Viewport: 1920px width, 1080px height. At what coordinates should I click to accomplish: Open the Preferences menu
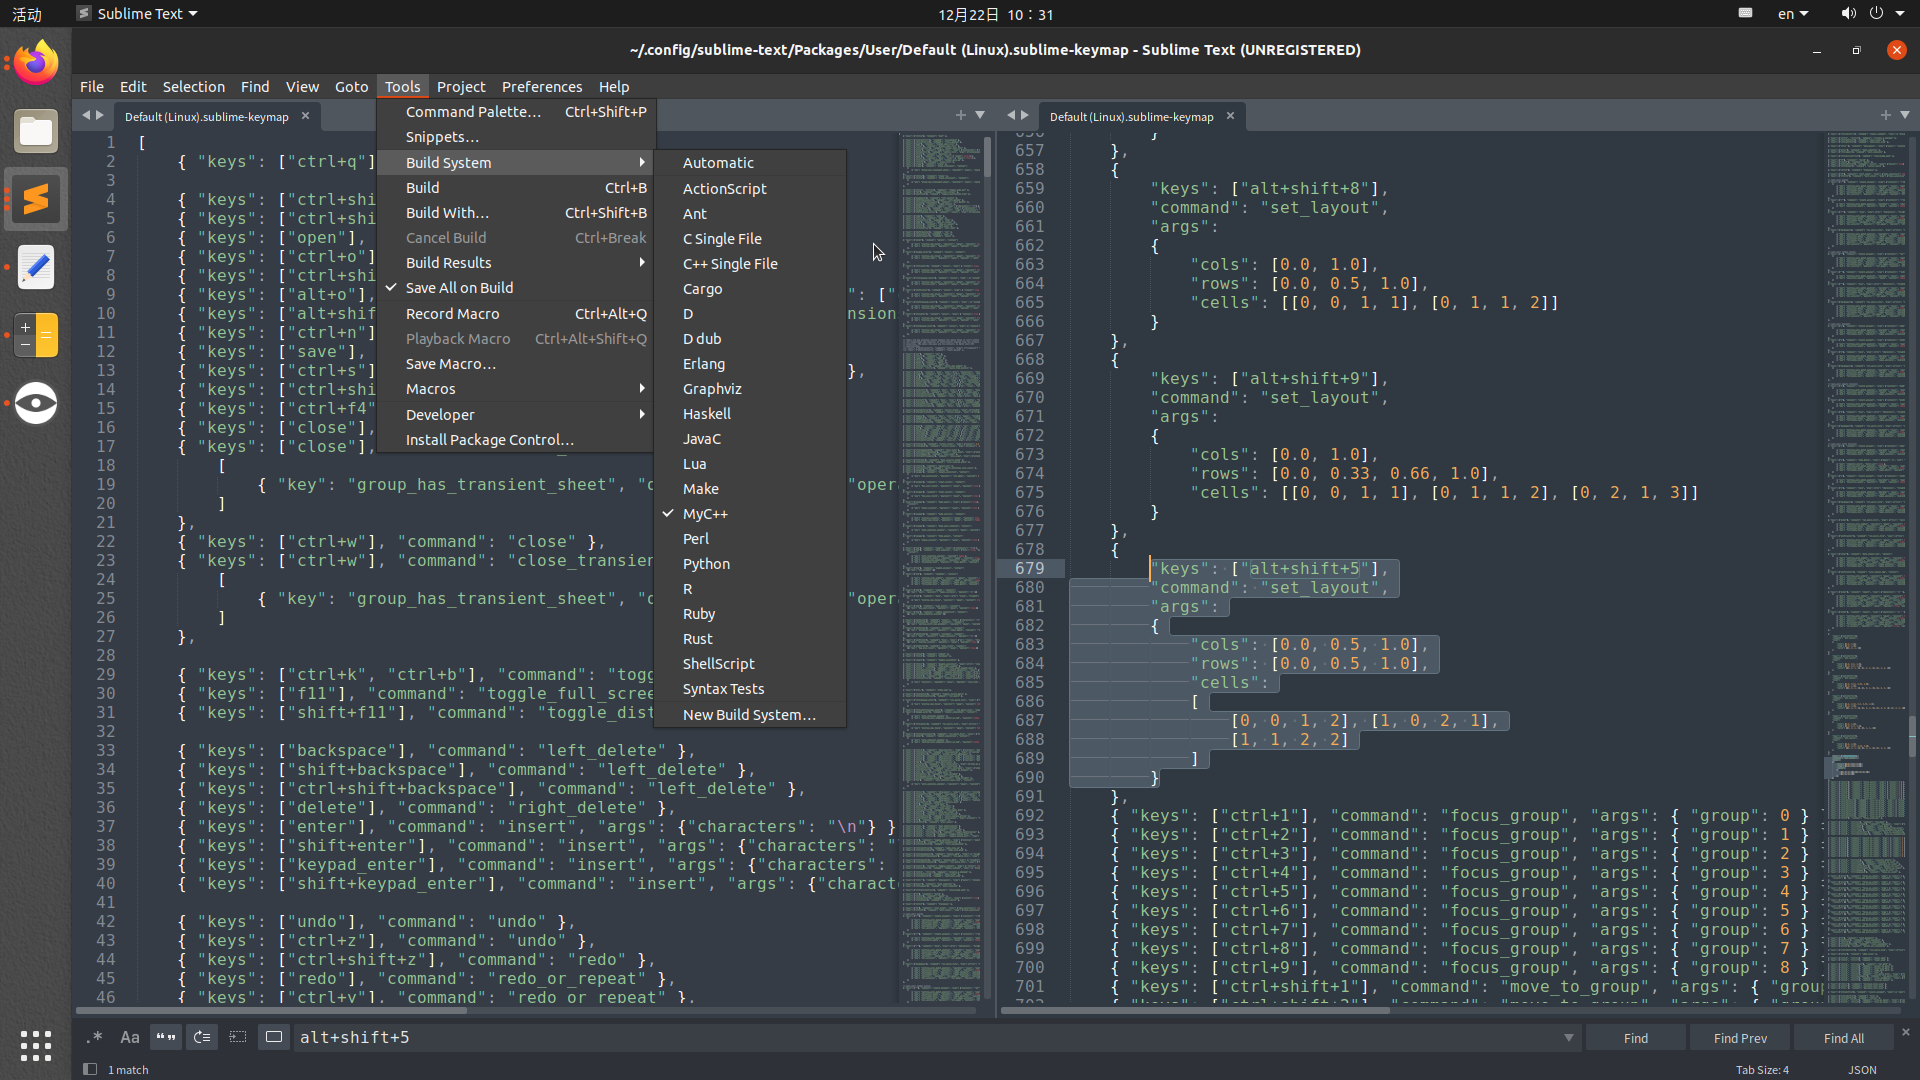[541, 87]
